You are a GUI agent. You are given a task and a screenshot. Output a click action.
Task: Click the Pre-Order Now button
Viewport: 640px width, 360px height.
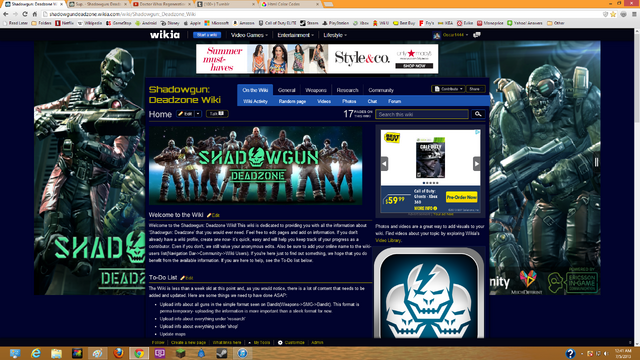pos(461,197)
